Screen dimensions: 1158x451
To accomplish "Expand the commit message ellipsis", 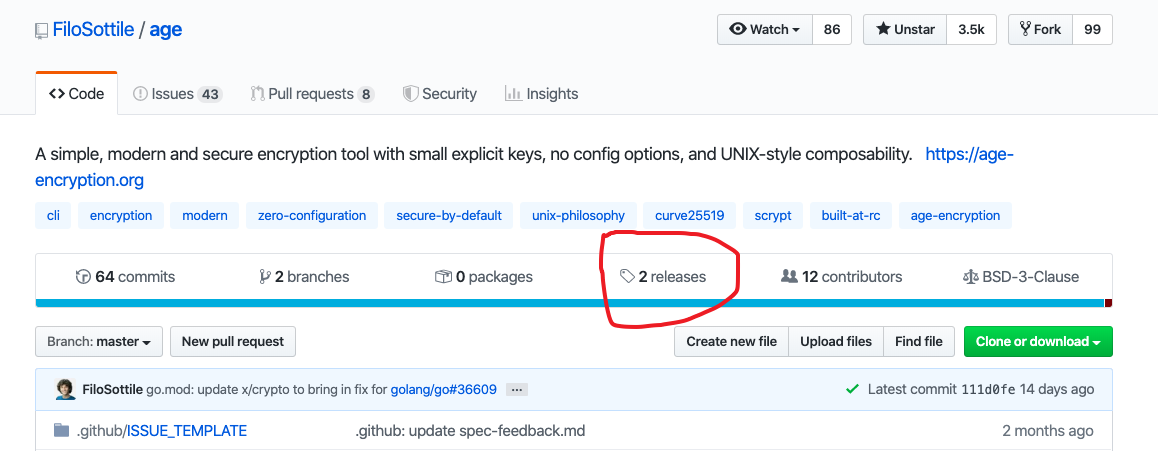I will click(x=517, y=389).
